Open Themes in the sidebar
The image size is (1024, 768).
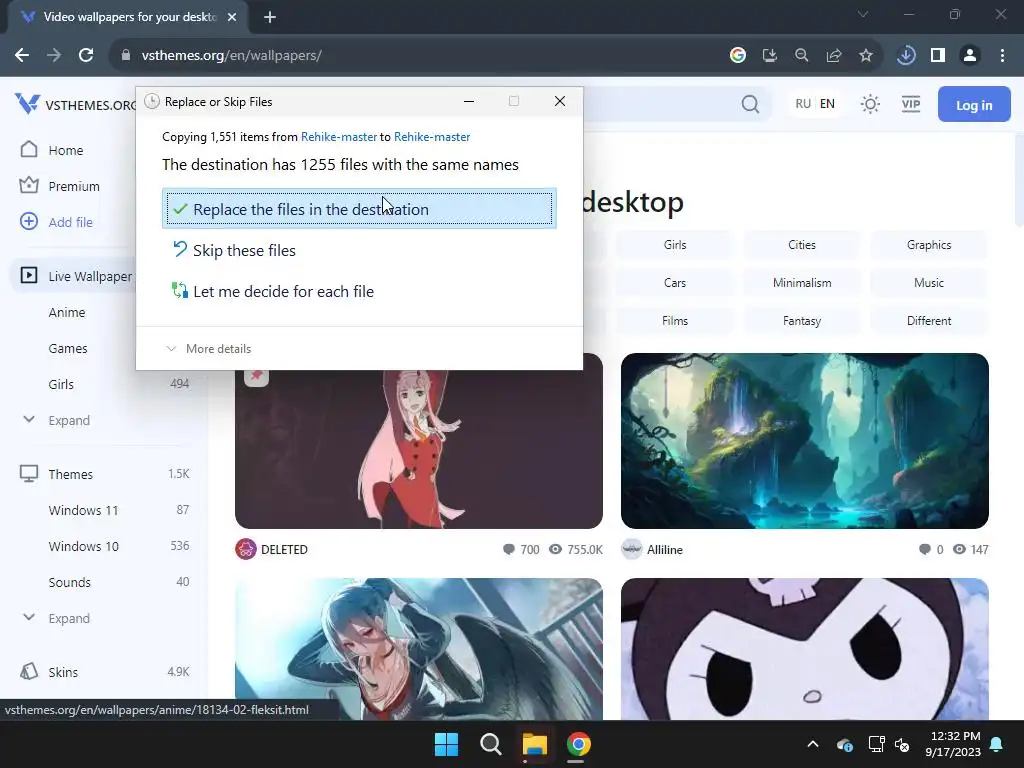[x=70, y=474]
